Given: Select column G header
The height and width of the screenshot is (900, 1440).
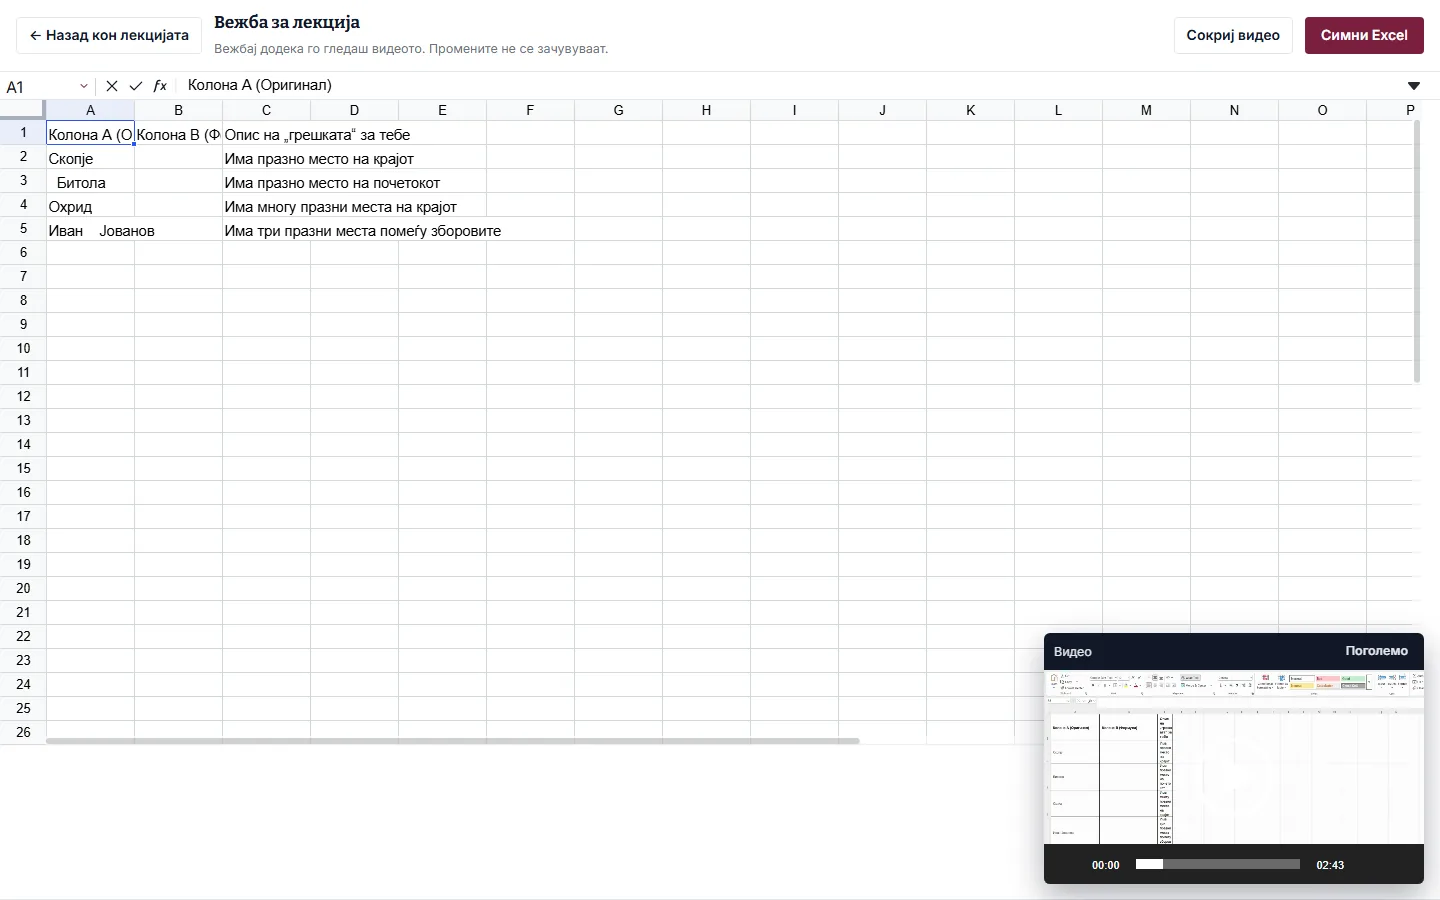Looking at the screenshot, I should [618, 110].
